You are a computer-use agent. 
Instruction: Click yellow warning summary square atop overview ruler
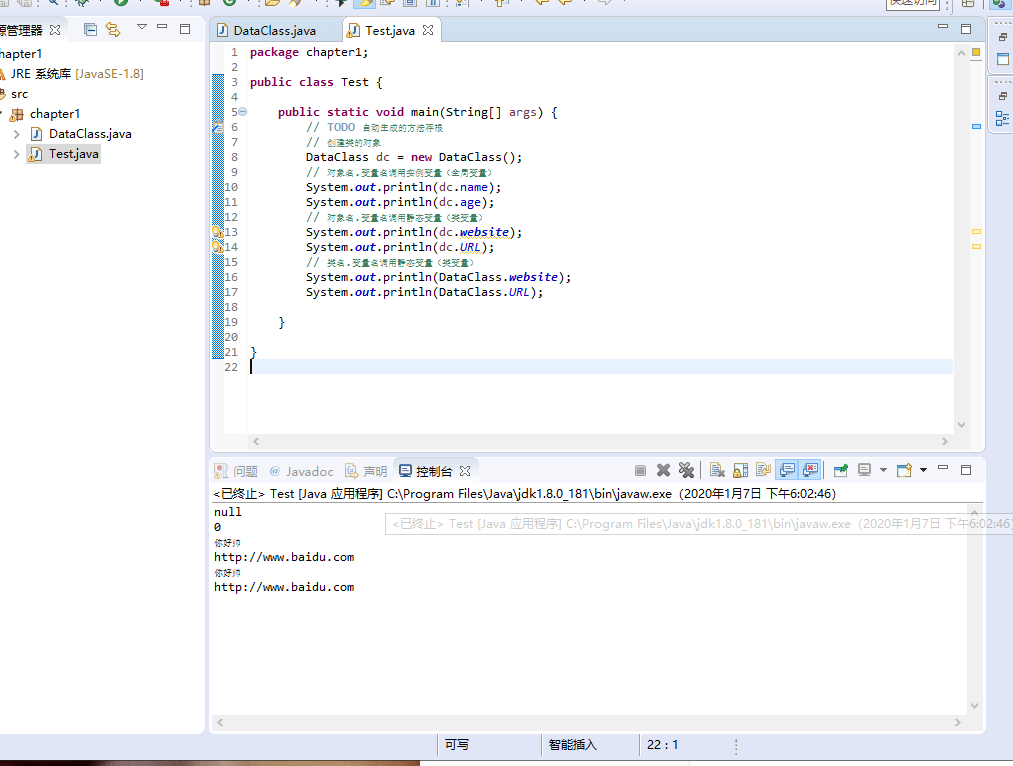[x=976, y=52]
